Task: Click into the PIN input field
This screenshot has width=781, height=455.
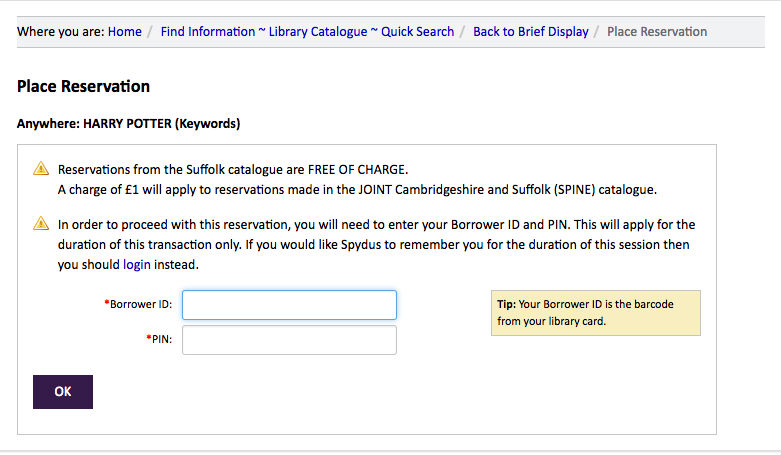Action: (289, 340)
